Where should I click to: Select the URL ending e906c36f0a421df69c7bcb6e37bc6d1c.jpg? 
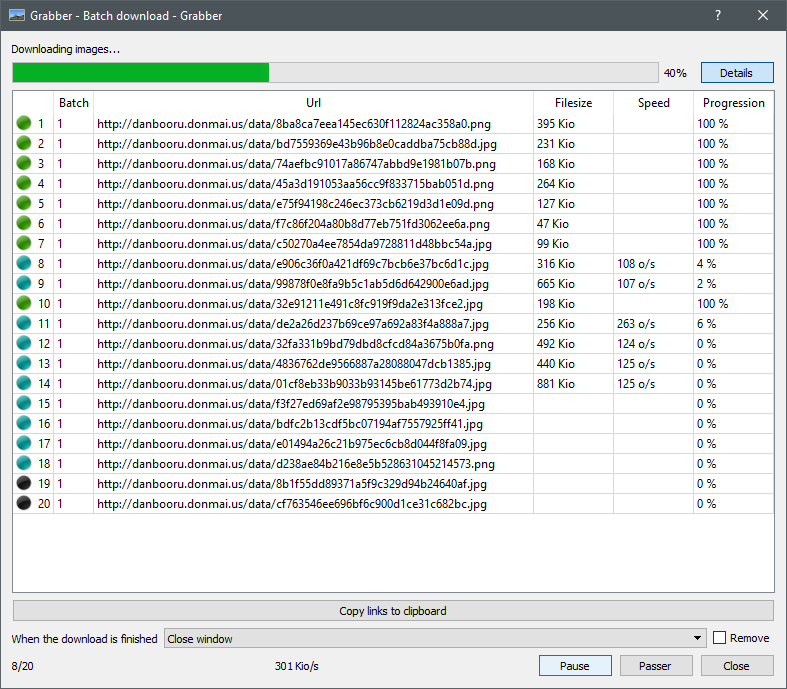[293, 263]
